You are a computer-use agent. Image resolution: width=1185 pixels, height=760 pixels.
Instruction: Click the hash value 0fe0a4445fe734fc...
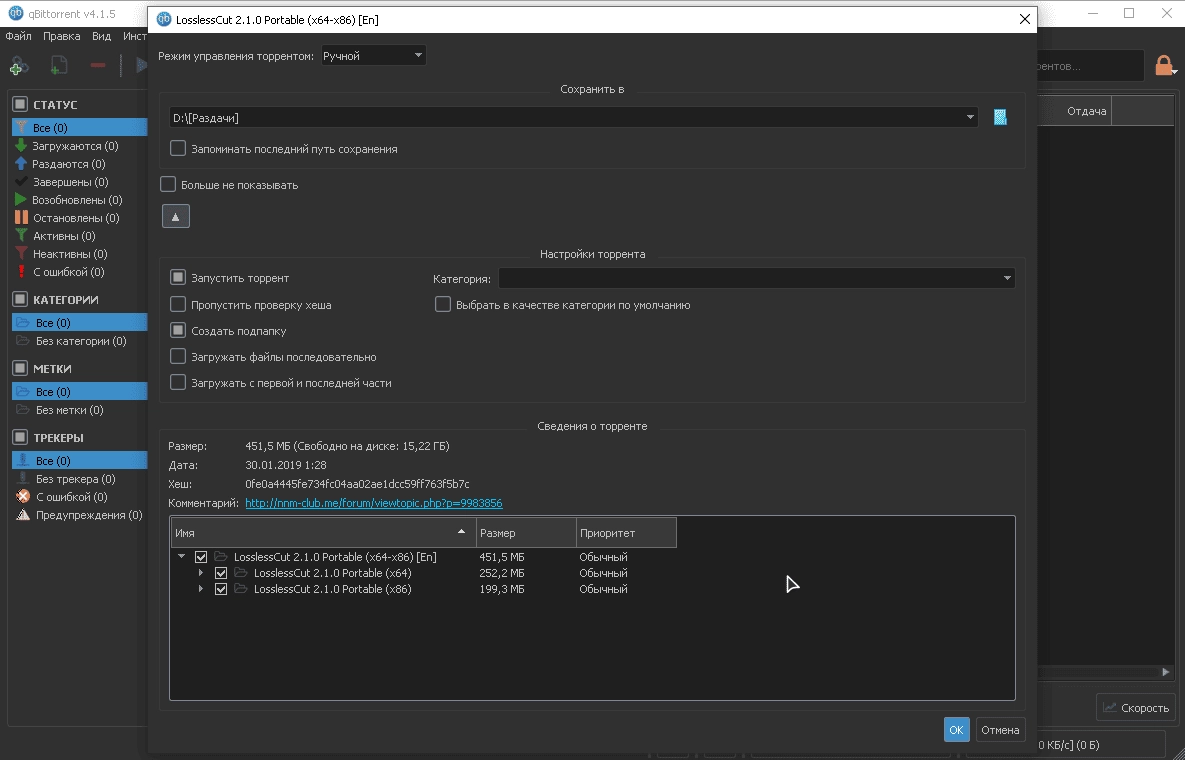coord(357,484)
